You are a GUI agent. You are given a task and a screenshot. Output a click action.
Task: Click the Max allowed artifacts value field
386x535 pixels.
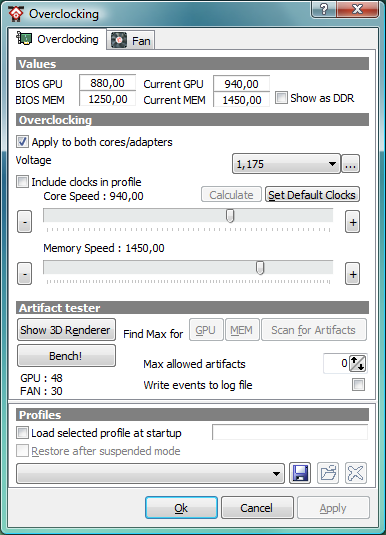tap(336, 363)
